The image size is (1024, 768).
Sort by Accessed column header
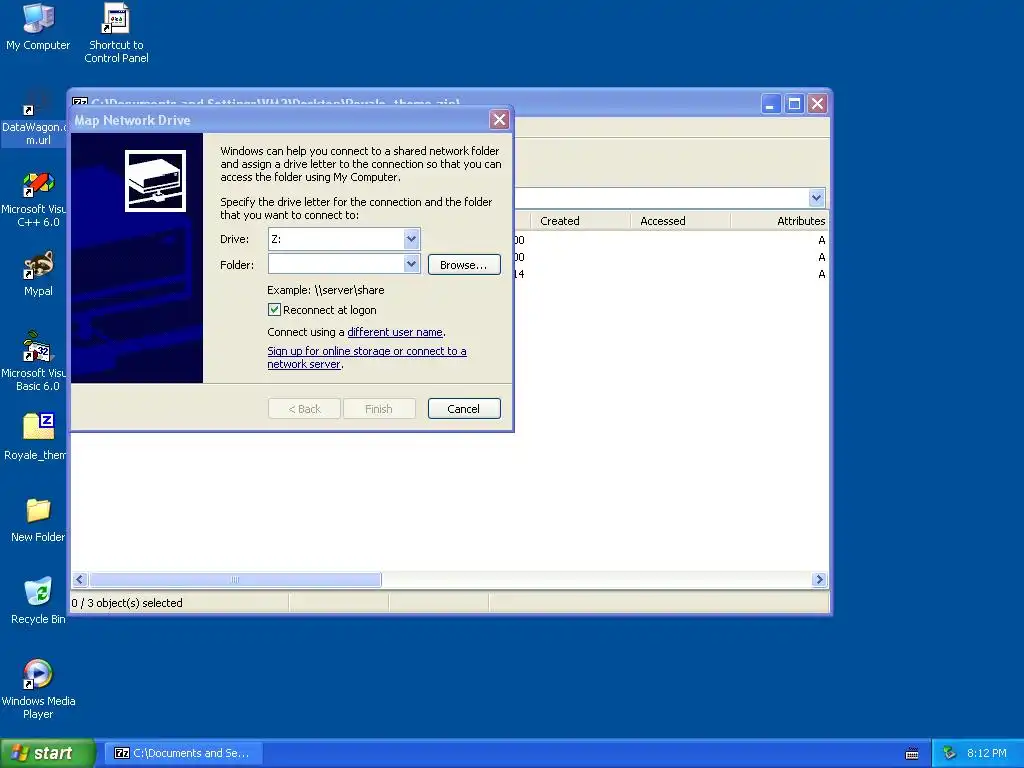pyautogui.click(x=680, y=221)
